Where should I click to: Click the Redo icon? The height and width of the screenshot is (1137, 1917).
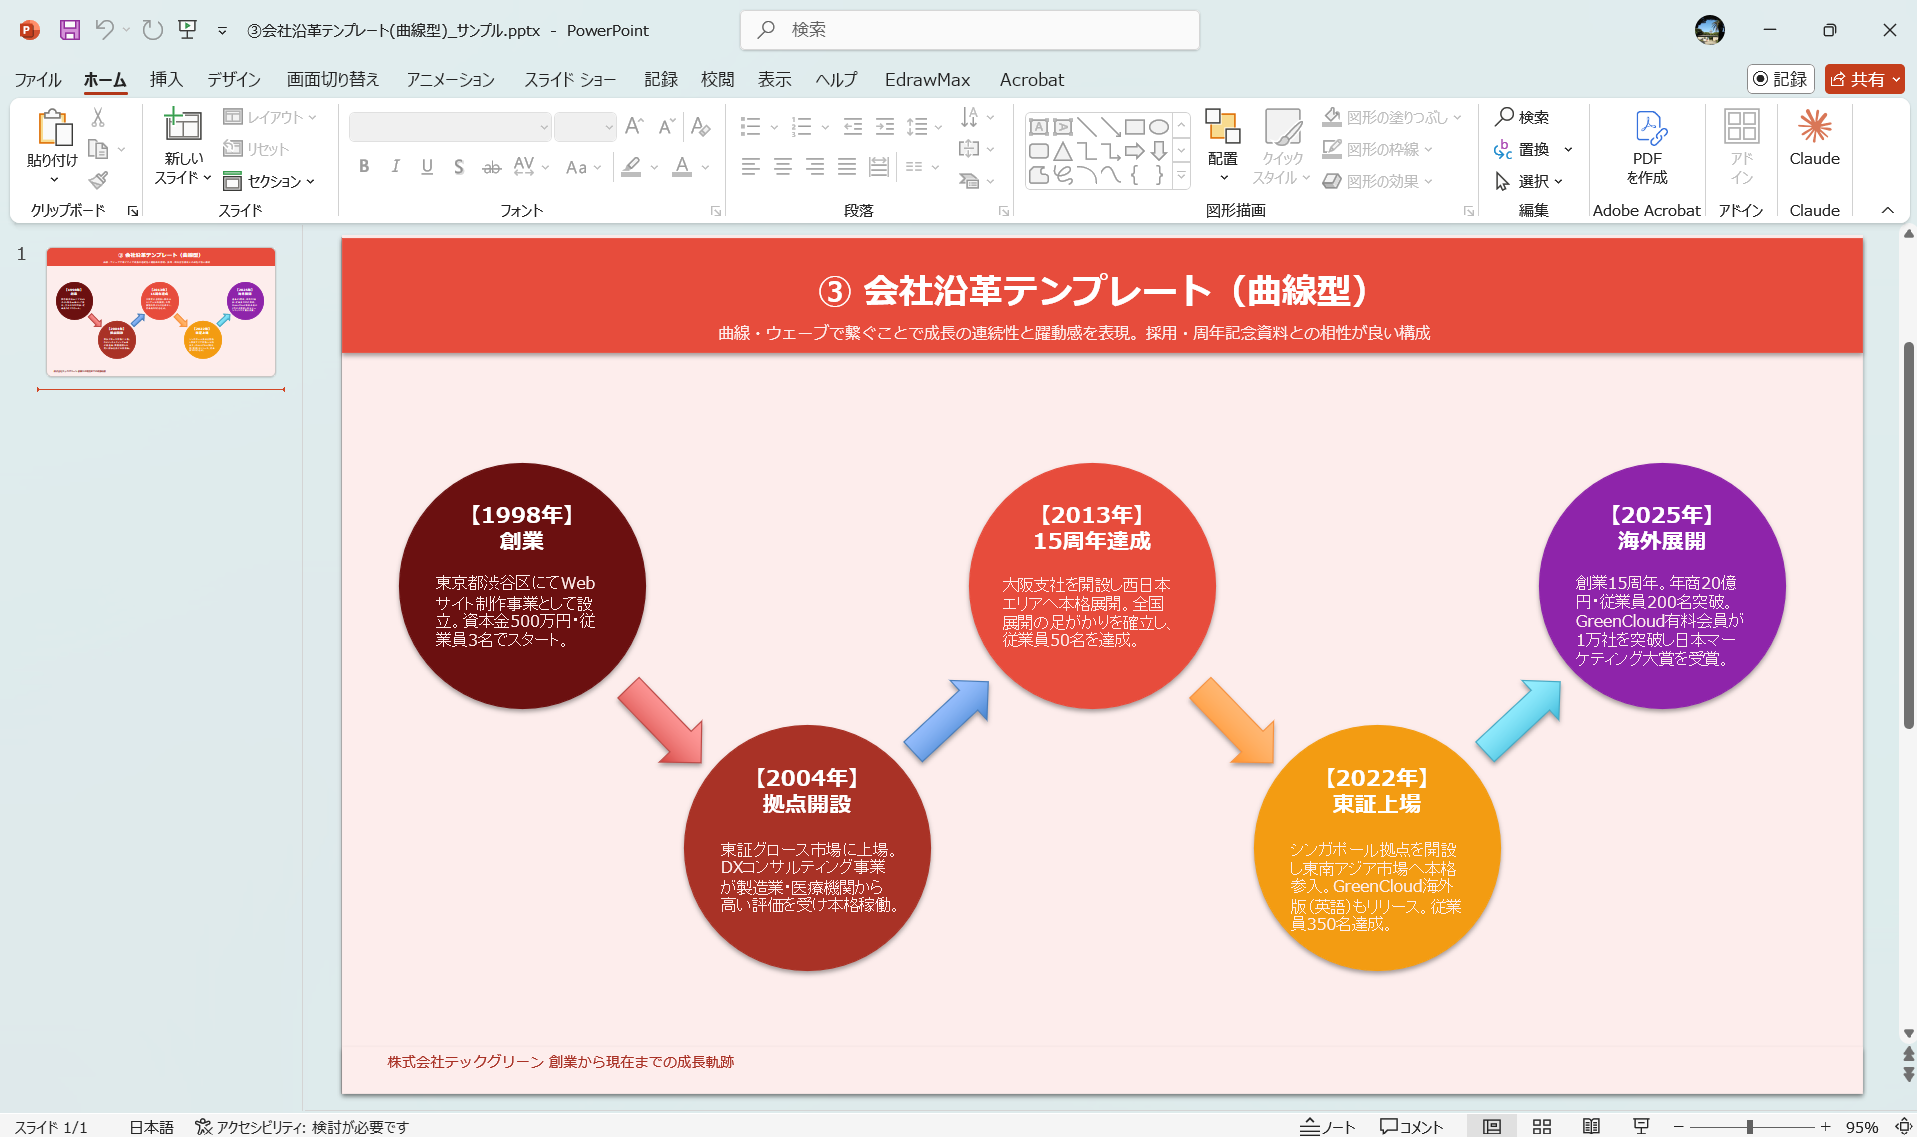click(152, 30)
